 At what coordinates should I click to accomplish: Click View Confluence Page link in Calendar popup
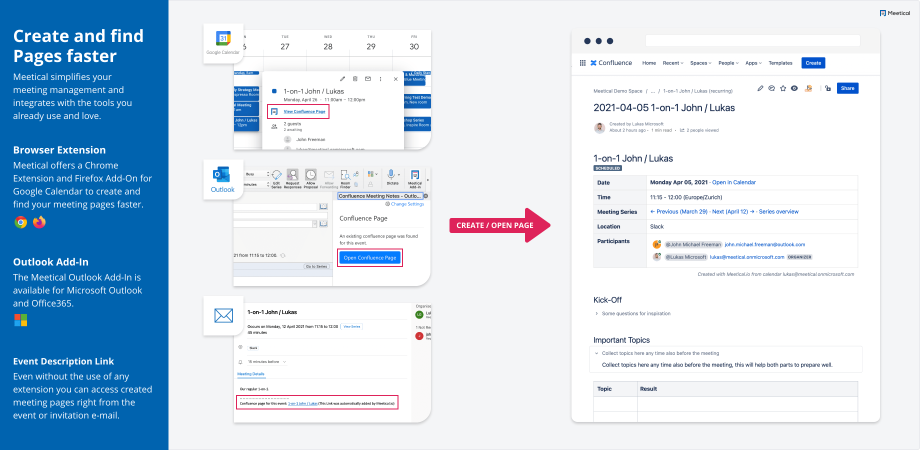304,111
